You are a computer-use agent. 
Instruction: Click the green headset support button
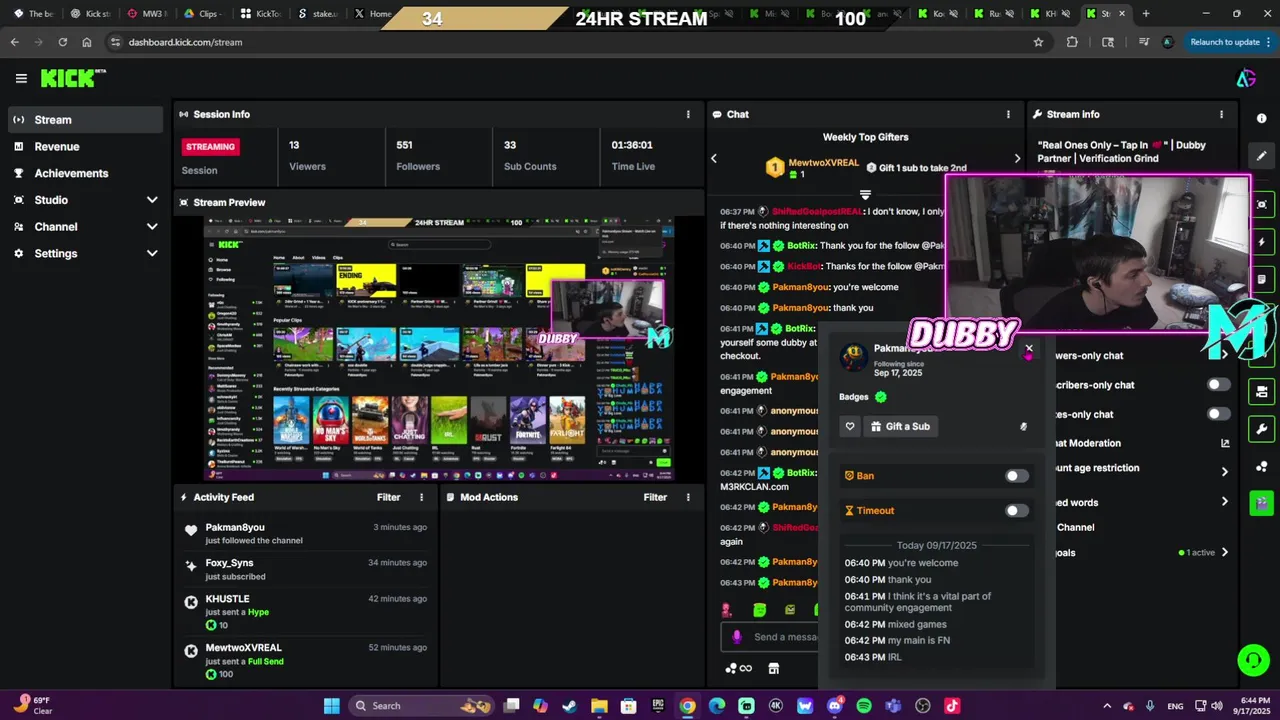click(1253, 660)
